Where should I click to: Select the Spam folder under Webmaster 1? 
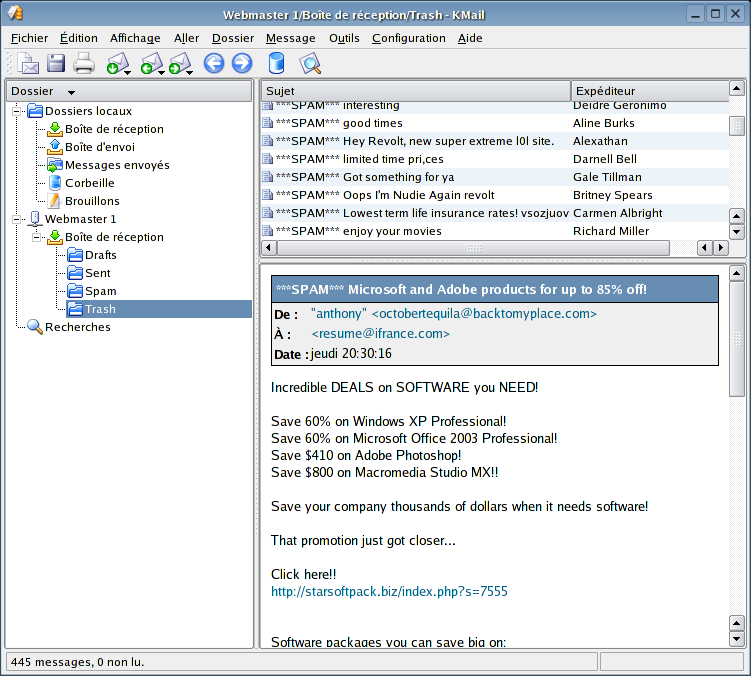pyautogui.click(x=100, y=291)
